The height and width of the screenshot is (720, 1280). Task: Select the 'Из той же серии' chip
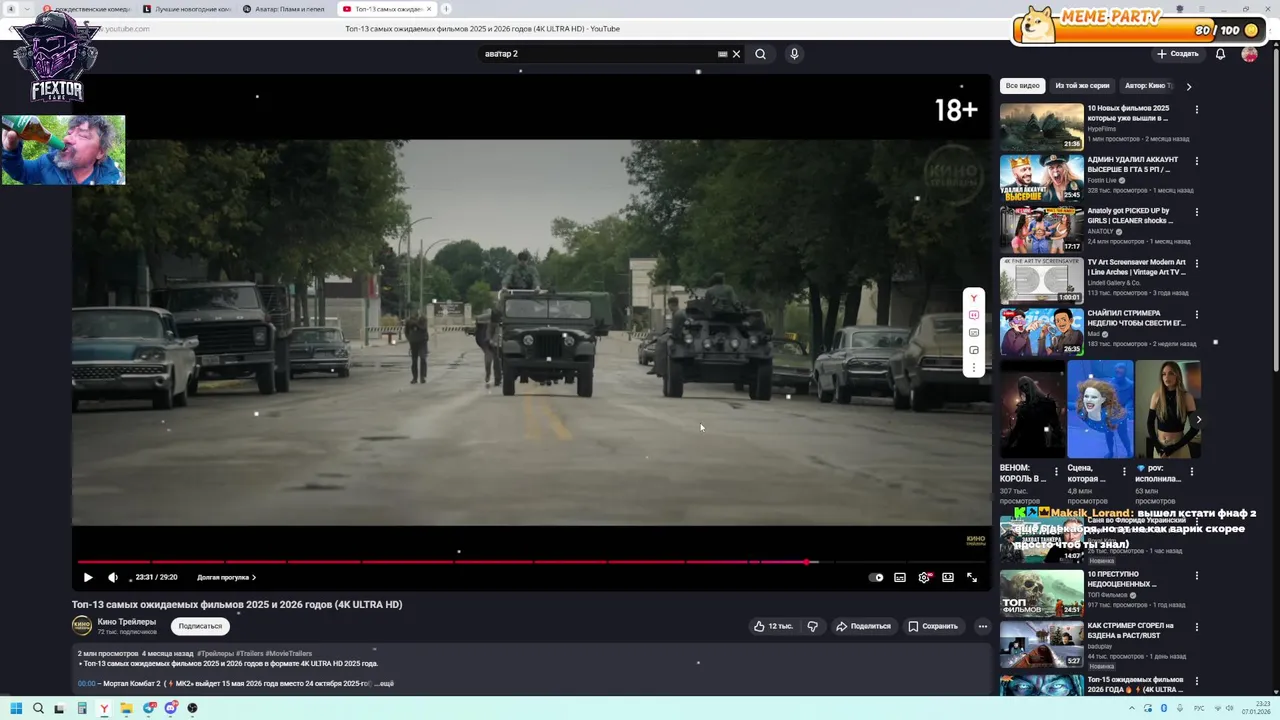[x=1082, y=86]
